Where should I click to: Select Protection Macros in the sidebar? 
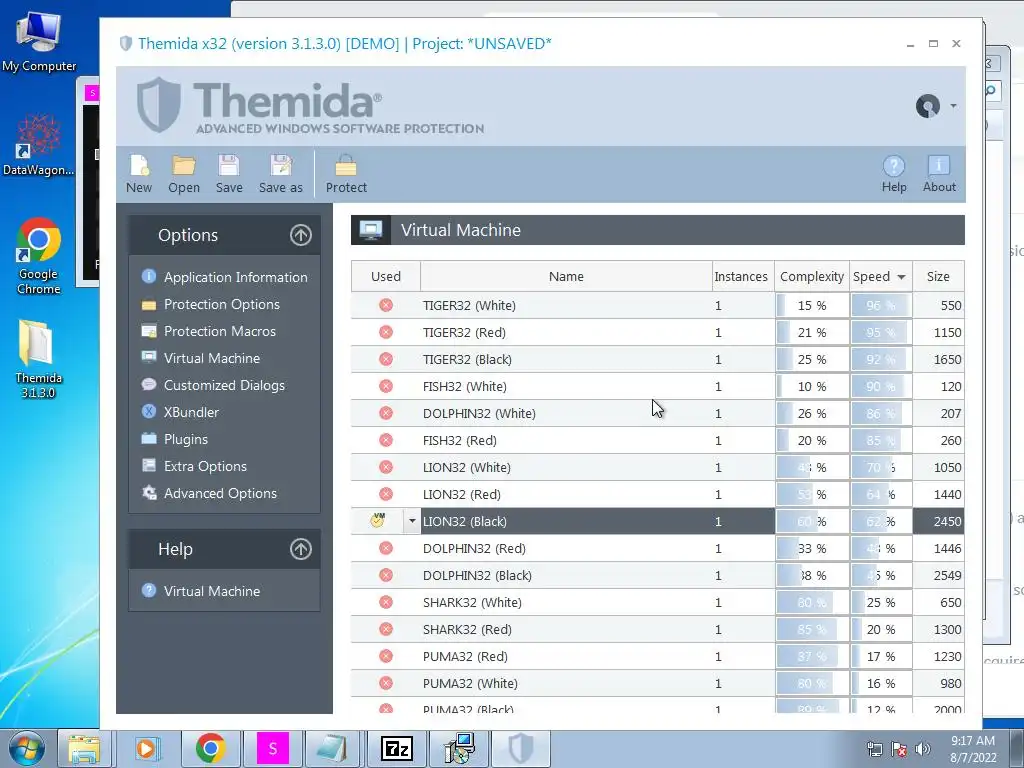pyautogui.click(x=219, y=331)
